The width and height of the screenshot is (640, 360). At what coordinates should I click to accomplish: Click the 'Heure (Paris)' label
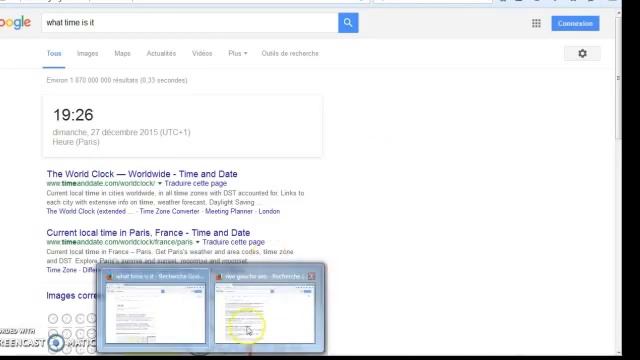[x=76, y=142]
